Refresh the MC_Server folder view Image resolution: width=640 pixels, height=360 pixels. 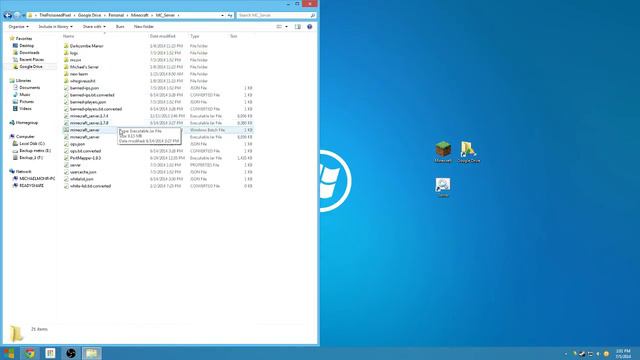tap(230, 15)
